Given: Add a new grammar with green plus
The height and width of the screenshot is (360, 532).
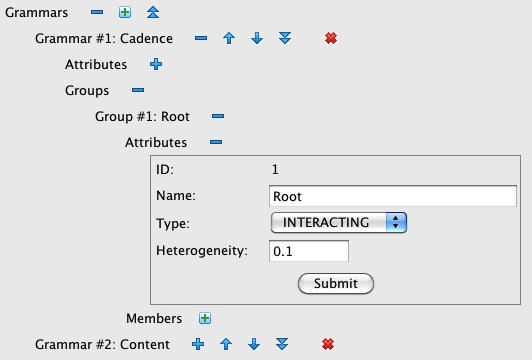Looking at the screenshot, I should pyautogui.click(x=125, y=13).
